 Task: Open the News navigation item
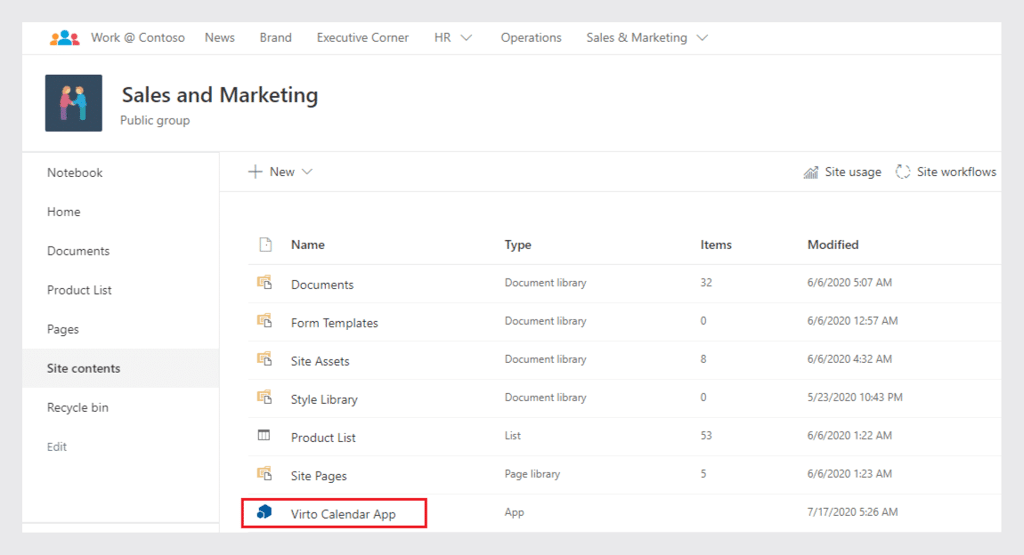(219, 38)
